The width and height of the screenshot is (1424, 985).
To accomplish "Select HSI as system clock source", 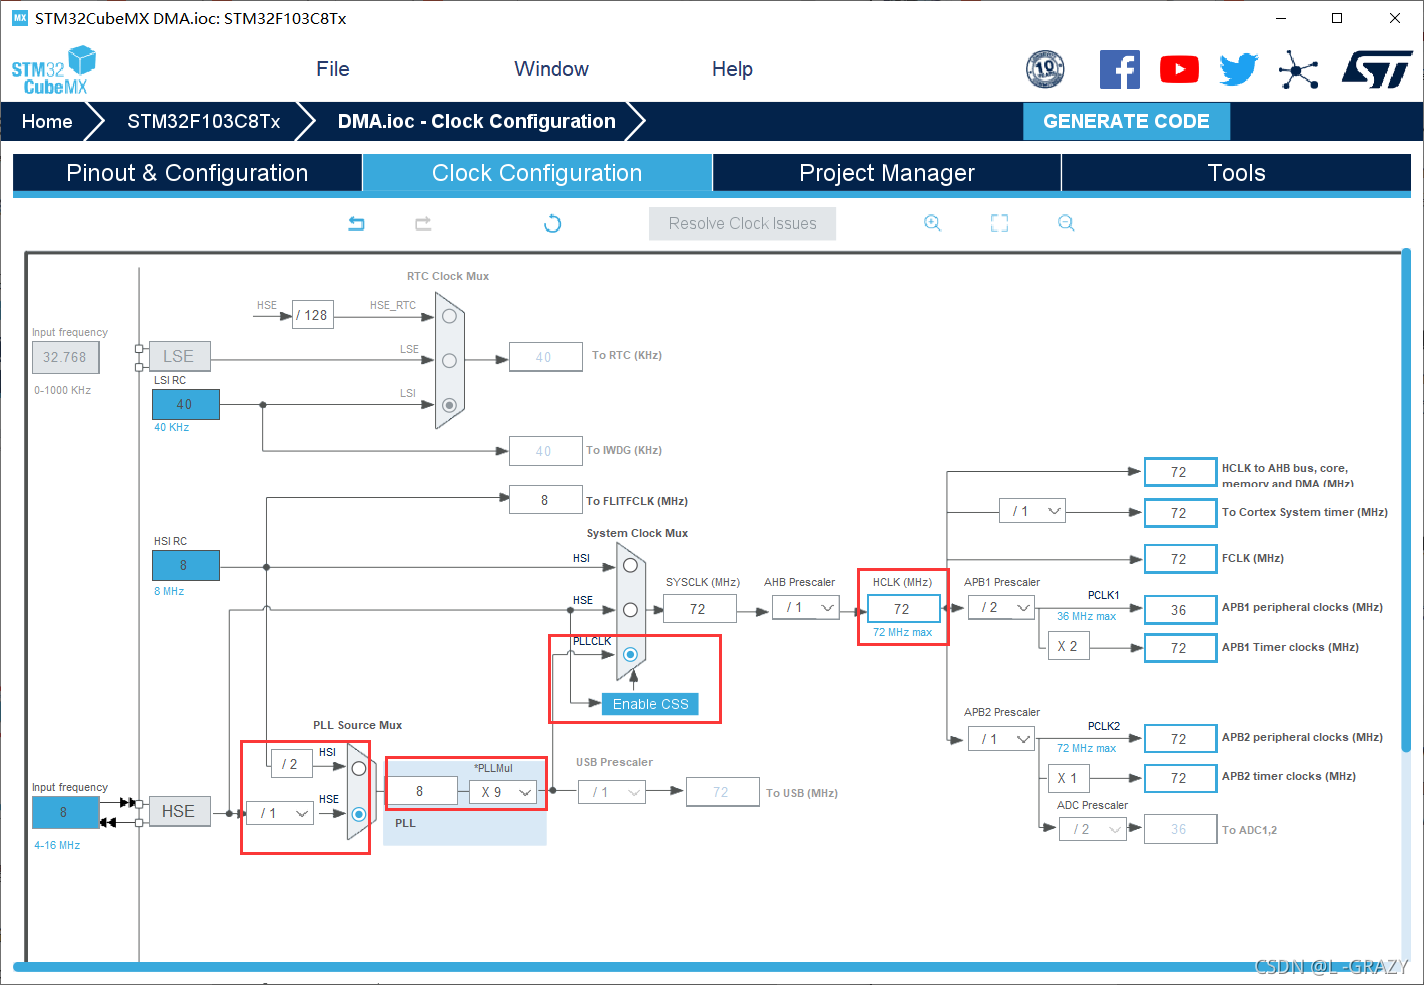I will (630, 565).
